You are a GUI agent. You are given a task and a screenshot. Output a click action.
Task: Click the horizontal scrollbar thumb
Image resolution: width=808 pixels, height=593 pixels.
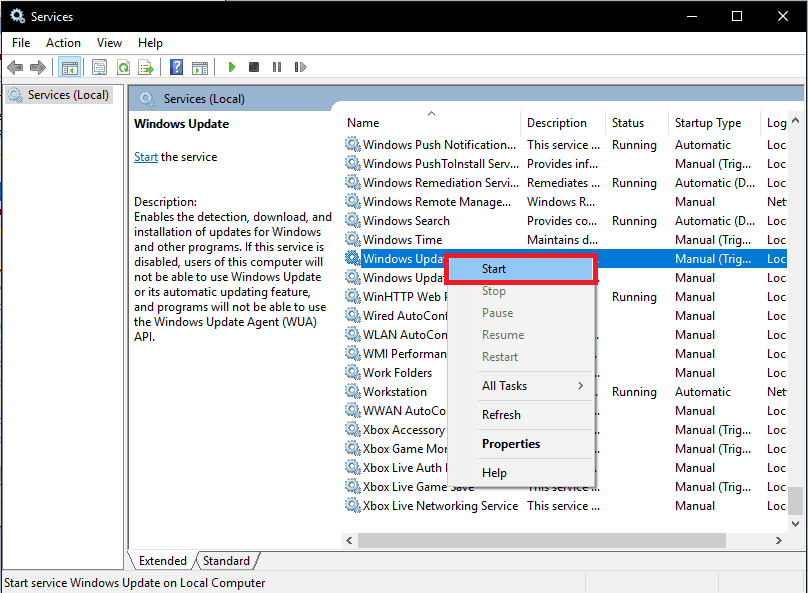click(x=542, y=540)
